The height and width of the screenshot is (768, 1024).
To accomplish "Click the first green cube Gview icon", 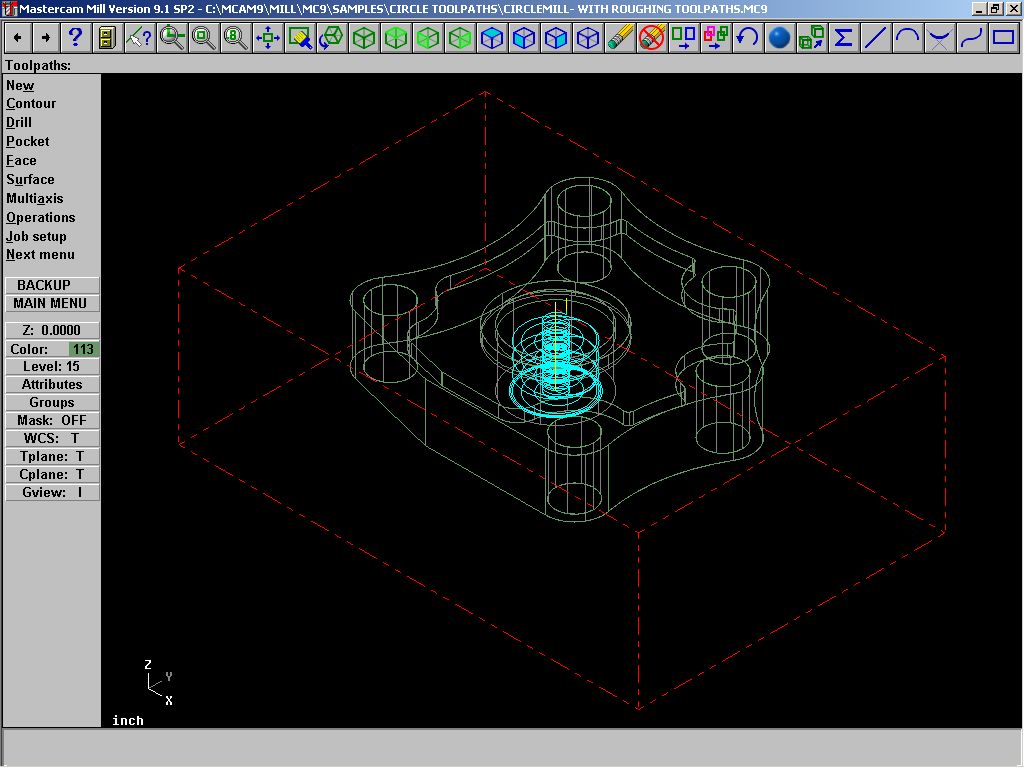I will (364, 38).
